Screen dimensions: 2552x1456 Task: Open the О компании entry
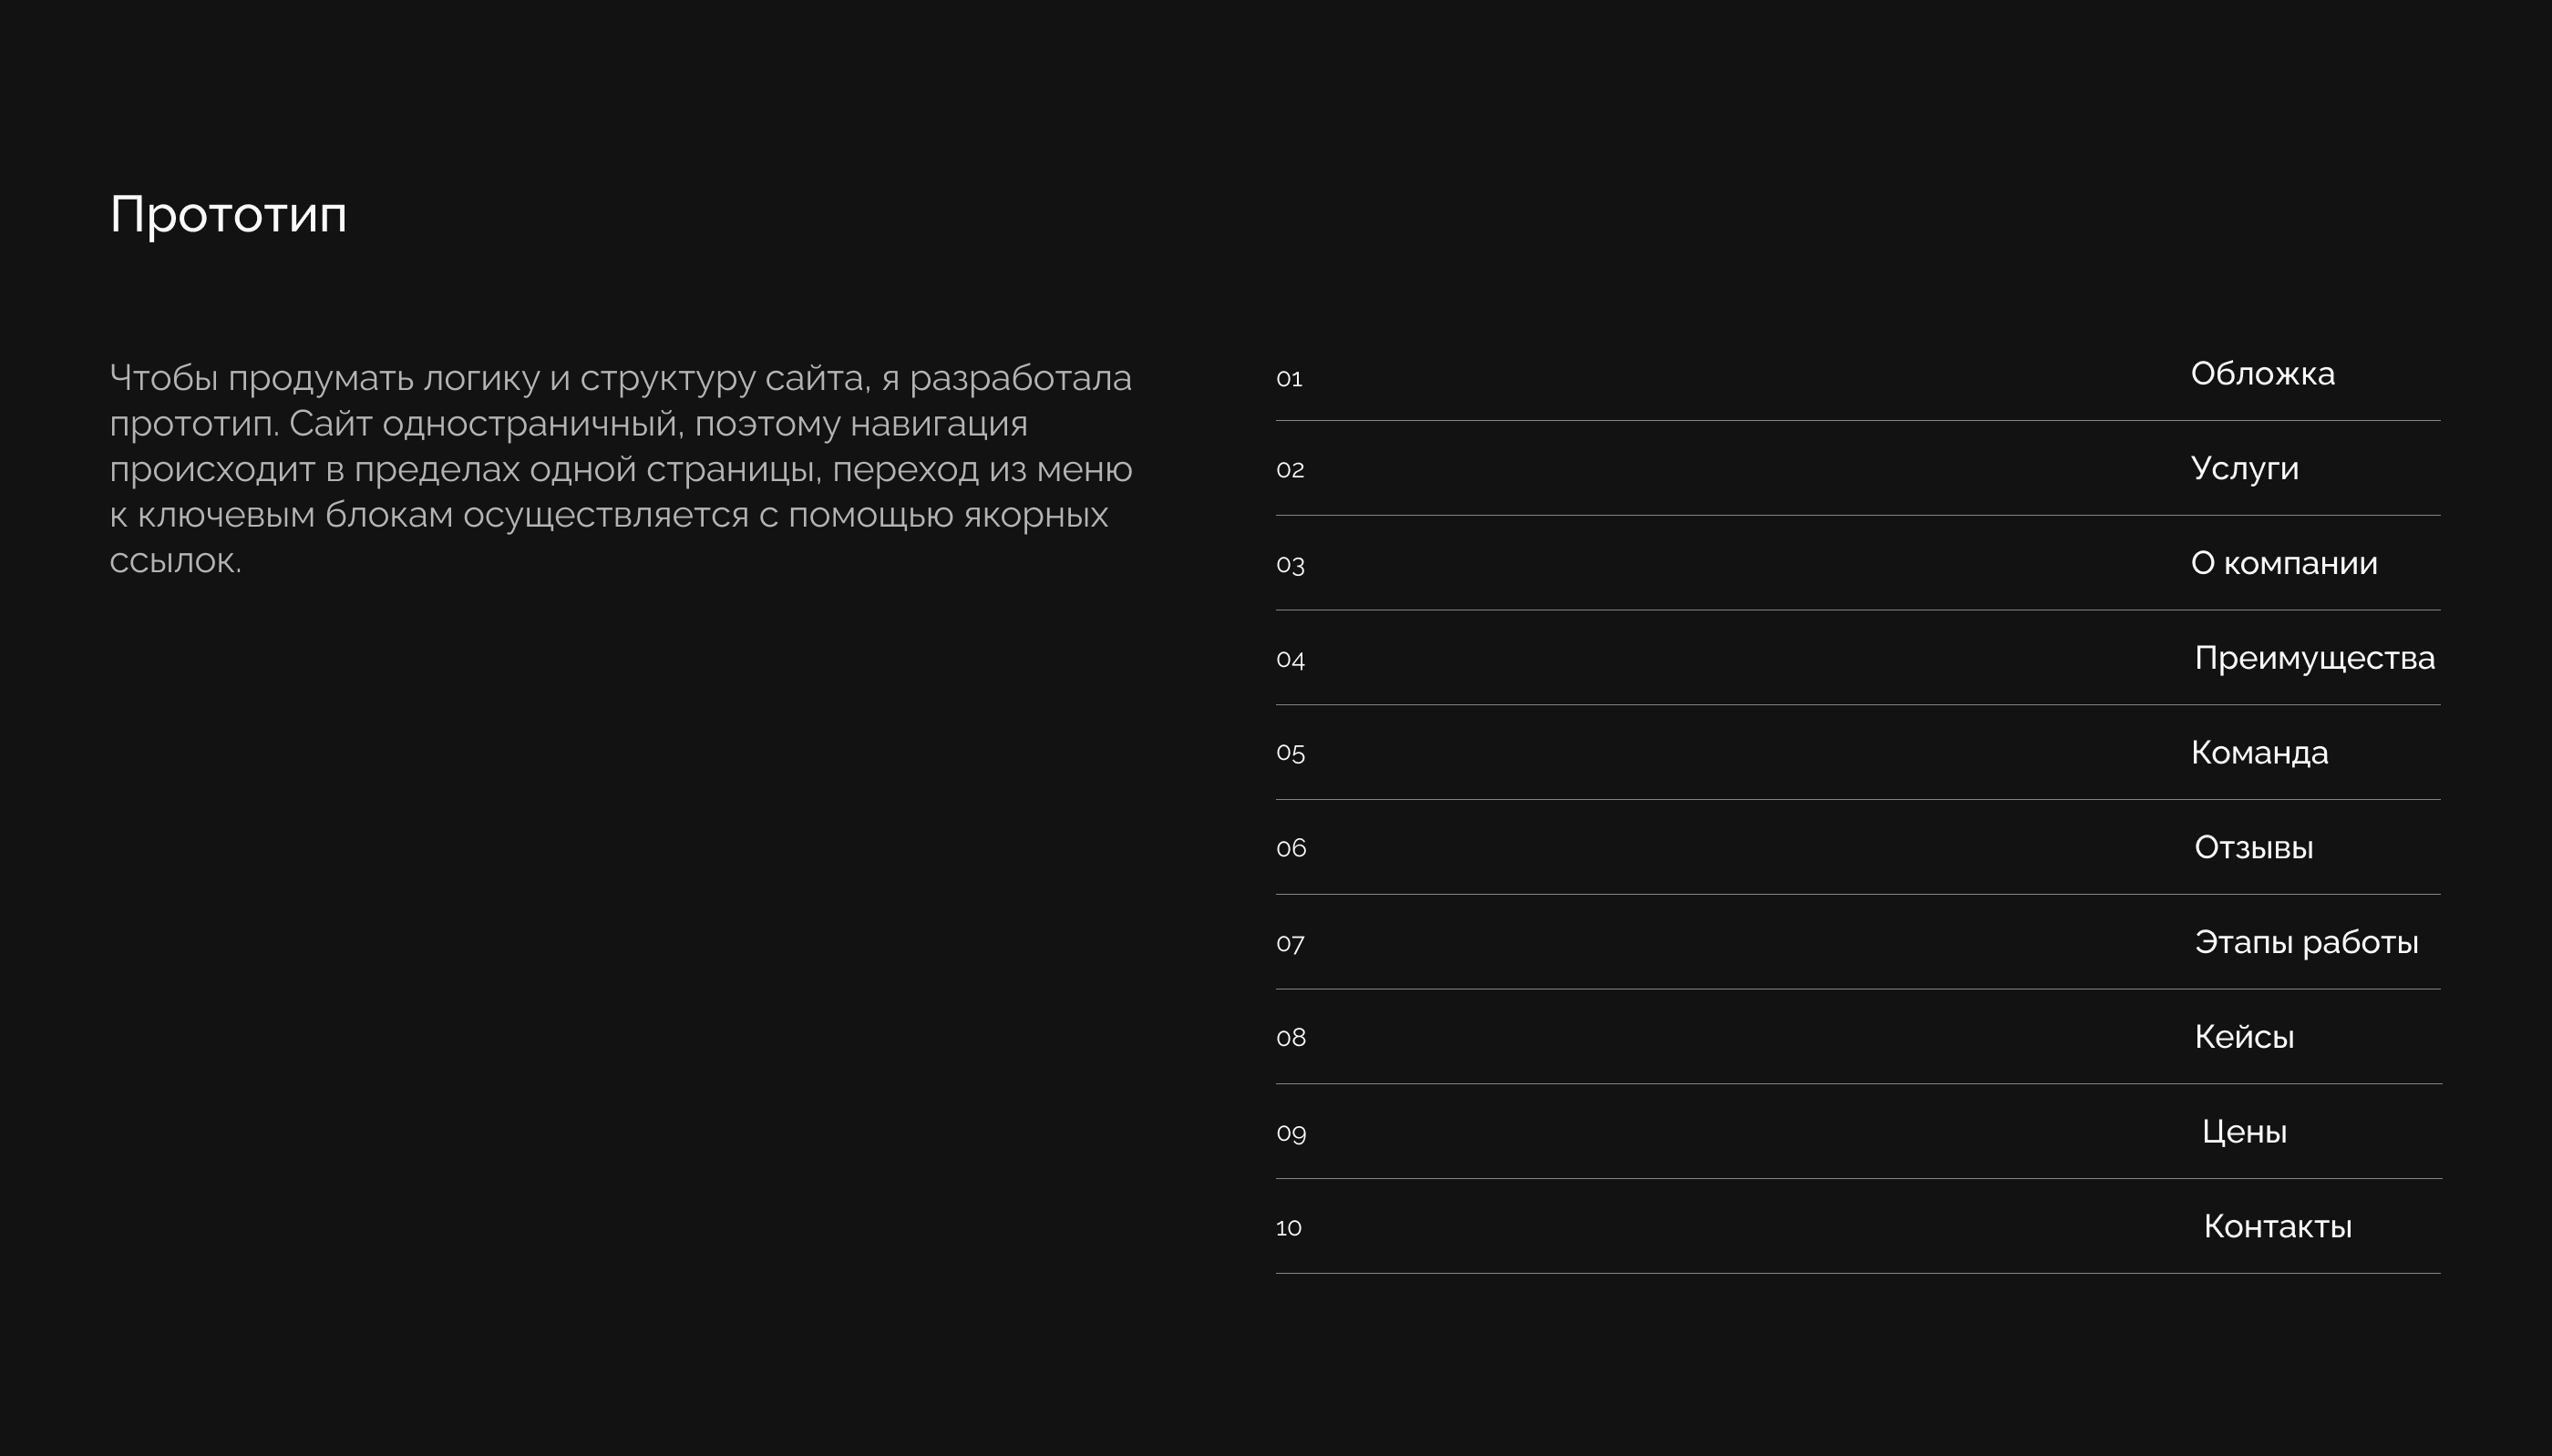[x=2283, y=563]
